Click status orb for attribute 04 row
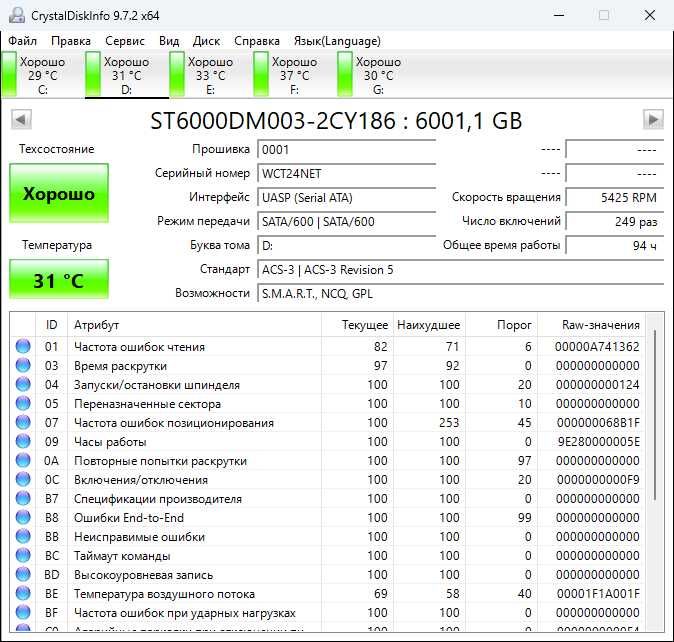The height and width of the screenshot is (642, 674). click(x=23, y=384)
